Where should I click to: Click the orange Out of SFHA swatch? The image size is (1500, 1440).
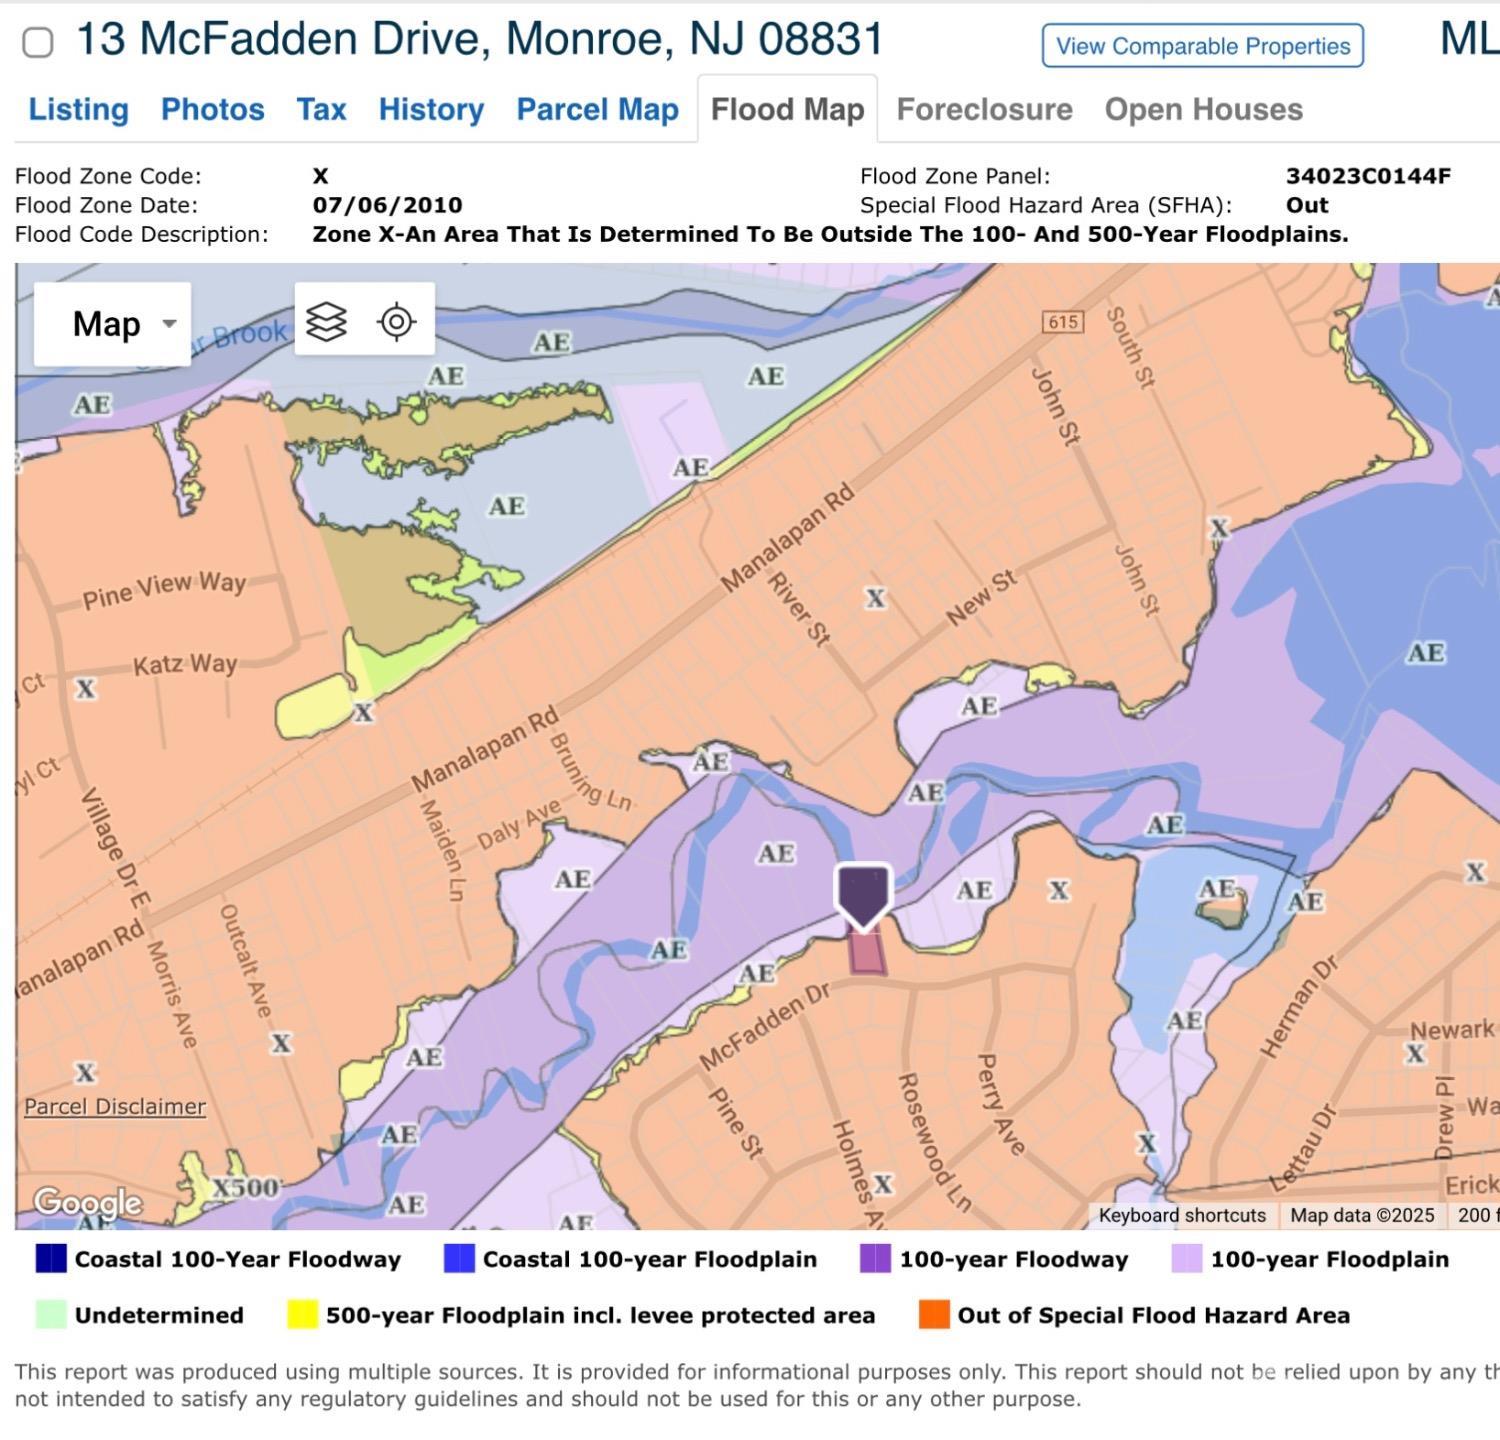coord(933,1315)
